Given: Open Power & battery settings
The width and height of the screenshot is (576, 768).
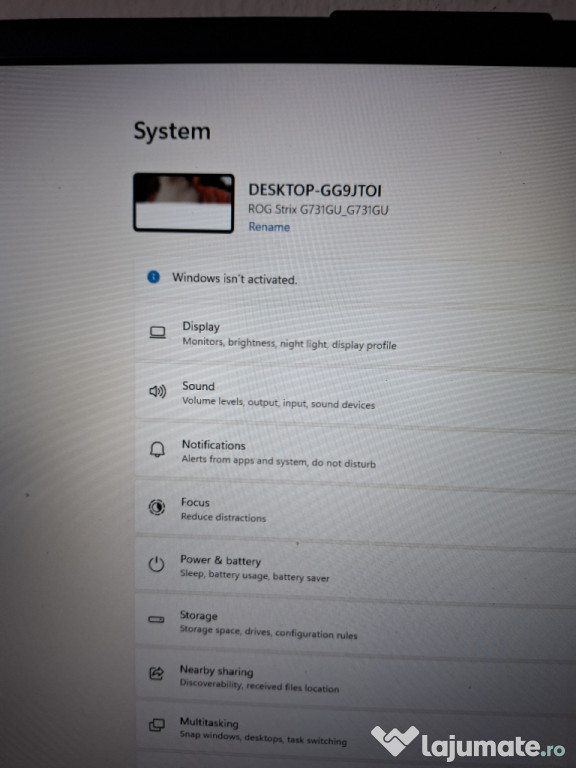Looking at the screenshot, I should point(355,567).
